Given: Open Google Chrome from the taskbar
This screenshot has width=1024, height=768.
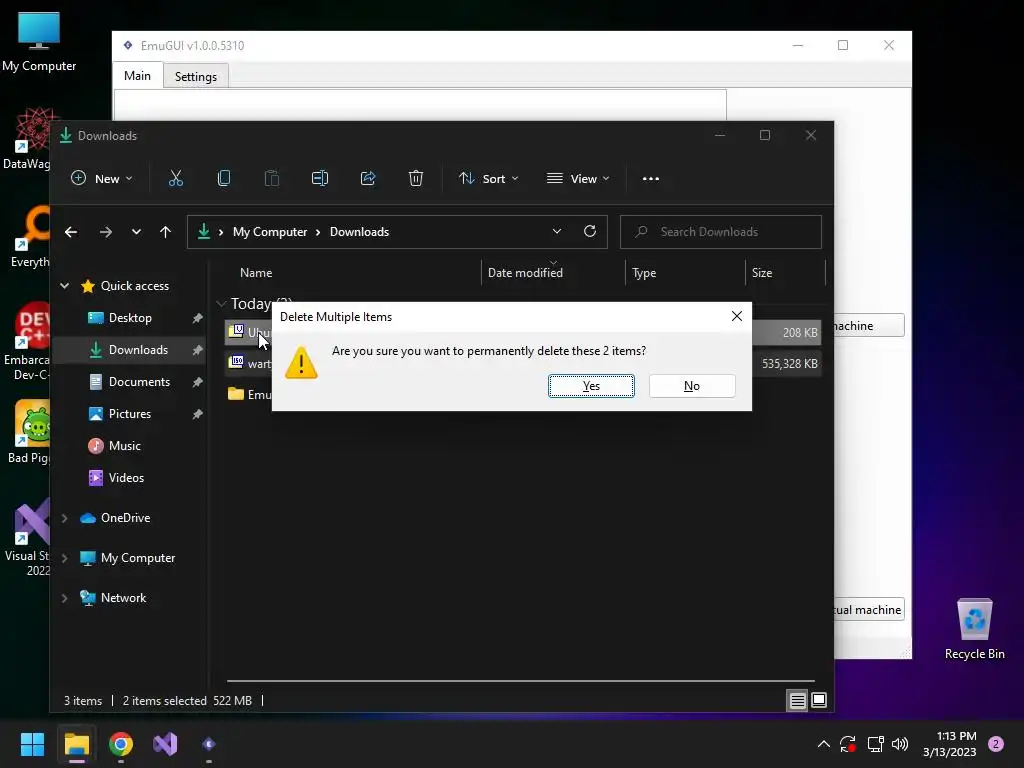Looking at the screenshot, I should point(121,744).
